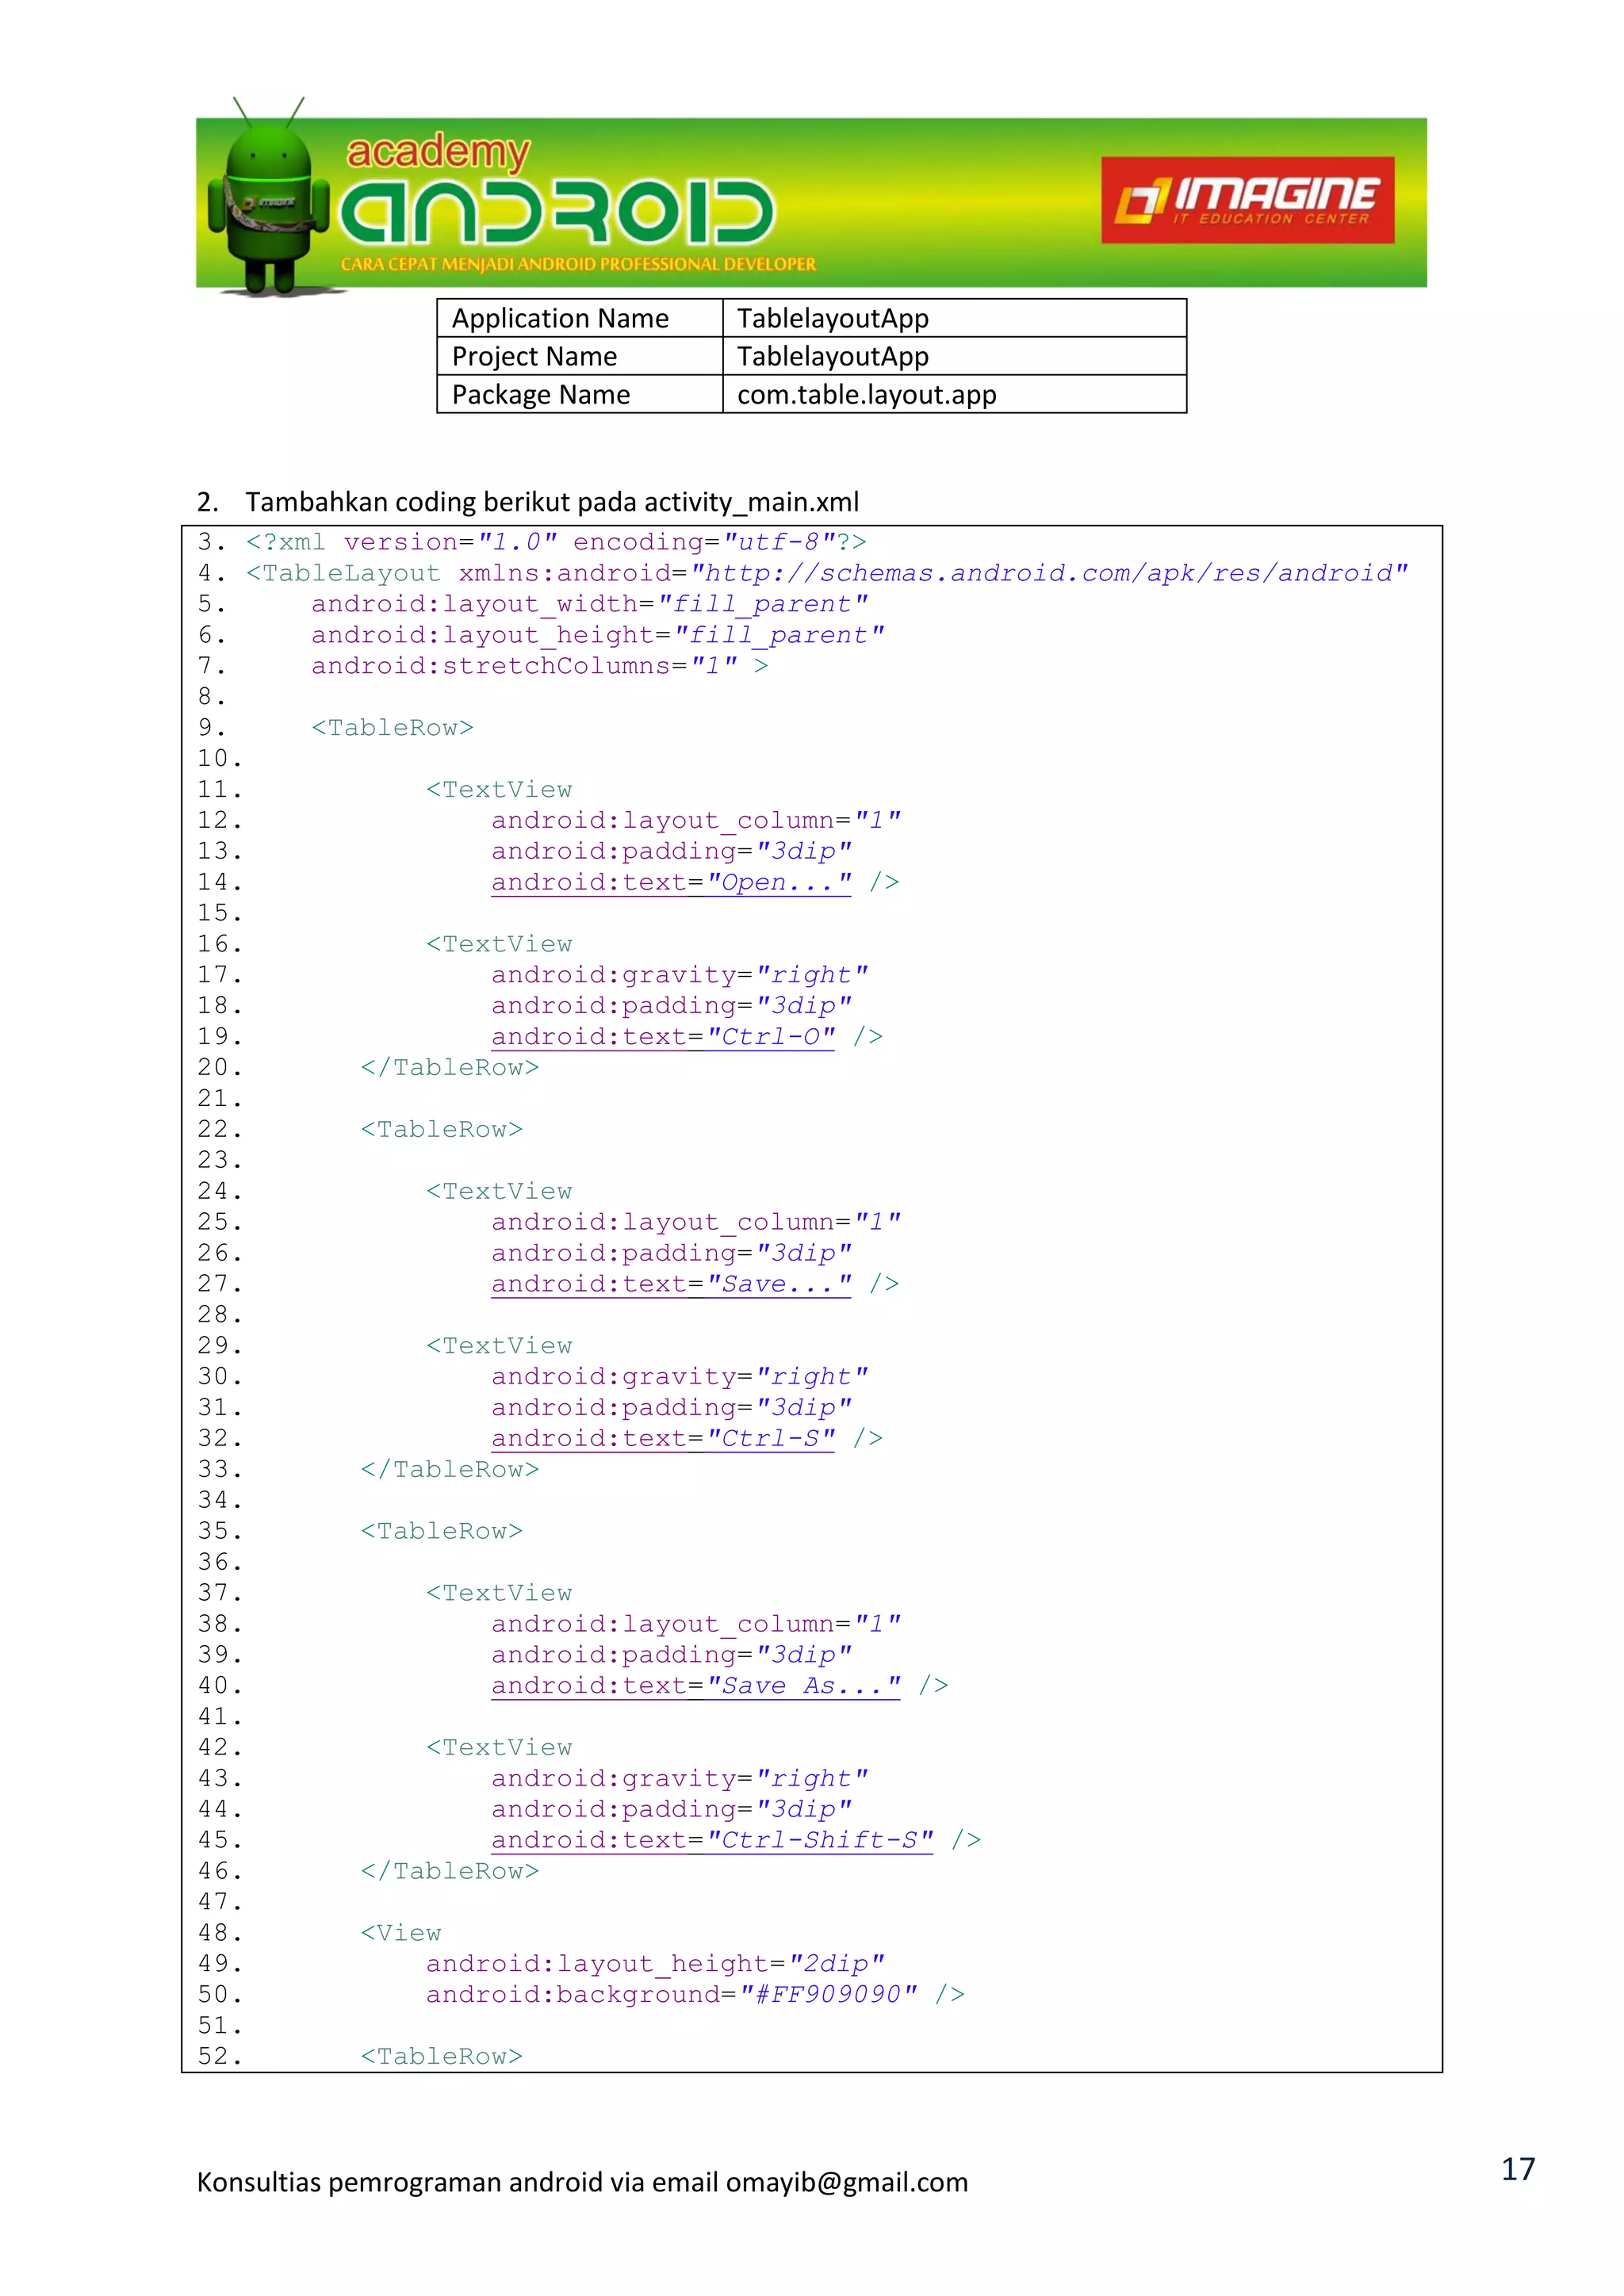Click 'android:gravity="right"' on line 17
This screenshot has height=2296, width=1624.
tap(680, 975)
